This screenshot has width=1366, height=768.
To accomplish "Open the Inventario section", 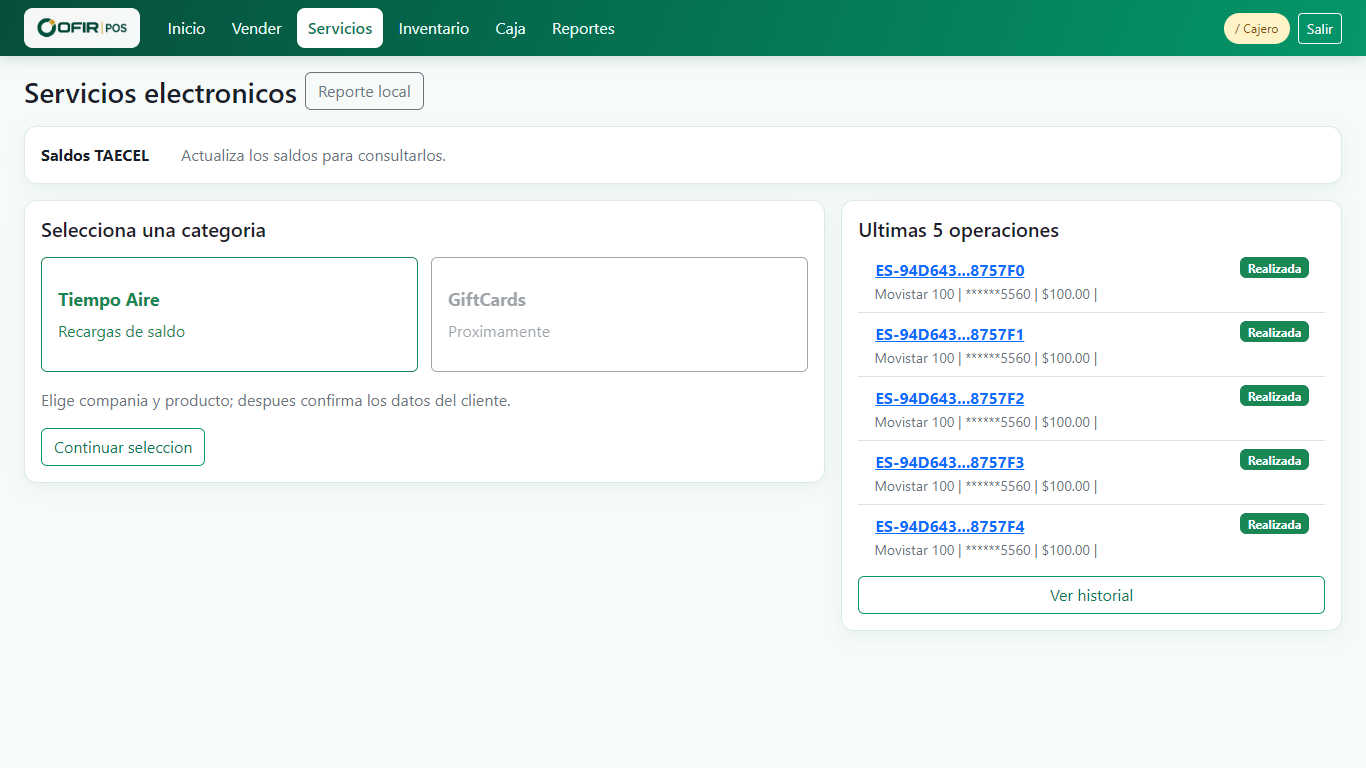I will tap(434, 28).
